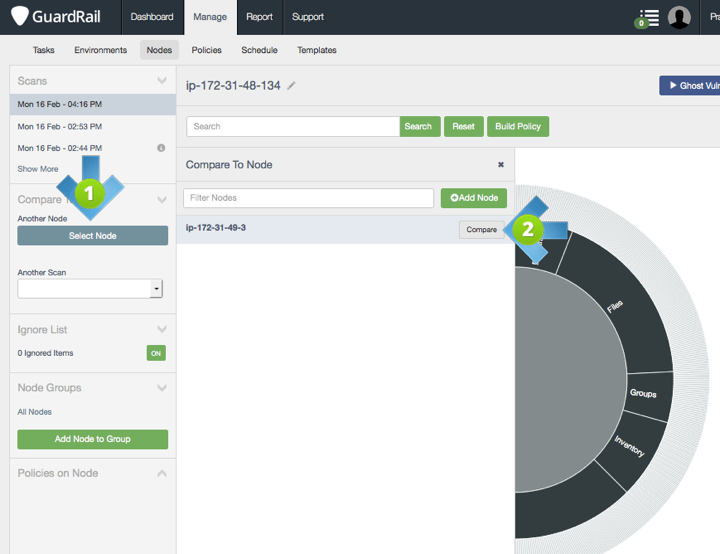Click the All Nodes group entry
720x554 pixels.
tap(34, 412)
